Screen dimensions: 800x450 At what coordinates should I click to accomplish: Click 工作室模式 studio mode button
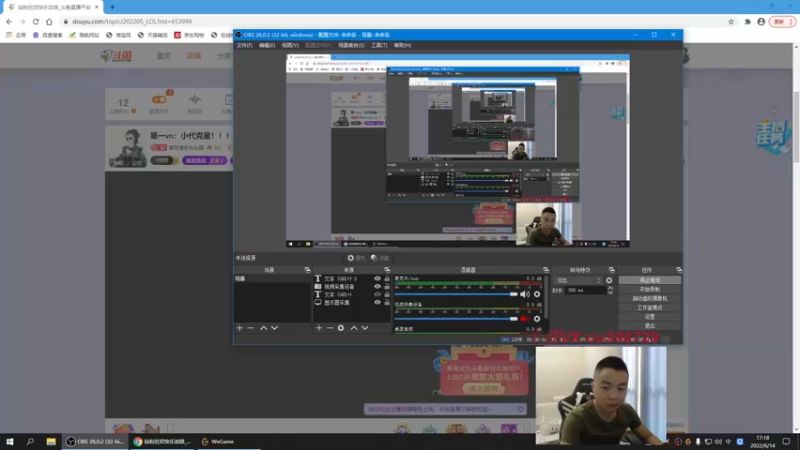click(649, 308)
